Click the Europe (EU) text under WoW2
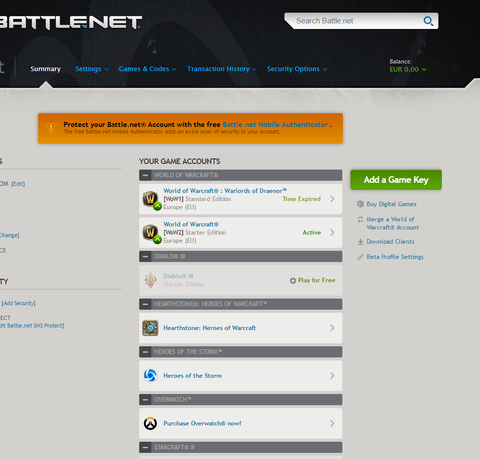 tap(180, 241)
